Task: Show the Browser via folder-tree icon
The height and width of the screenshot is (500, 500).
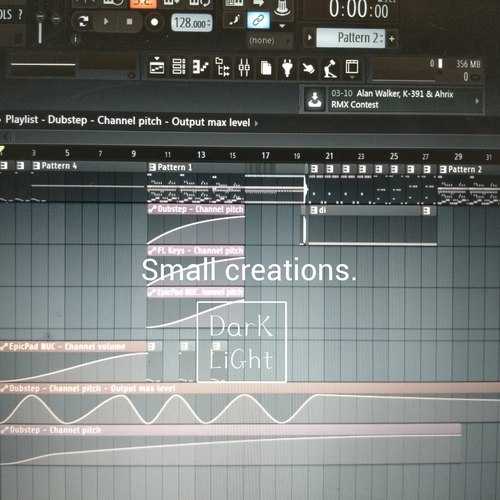Action: [x=223, y=67]
